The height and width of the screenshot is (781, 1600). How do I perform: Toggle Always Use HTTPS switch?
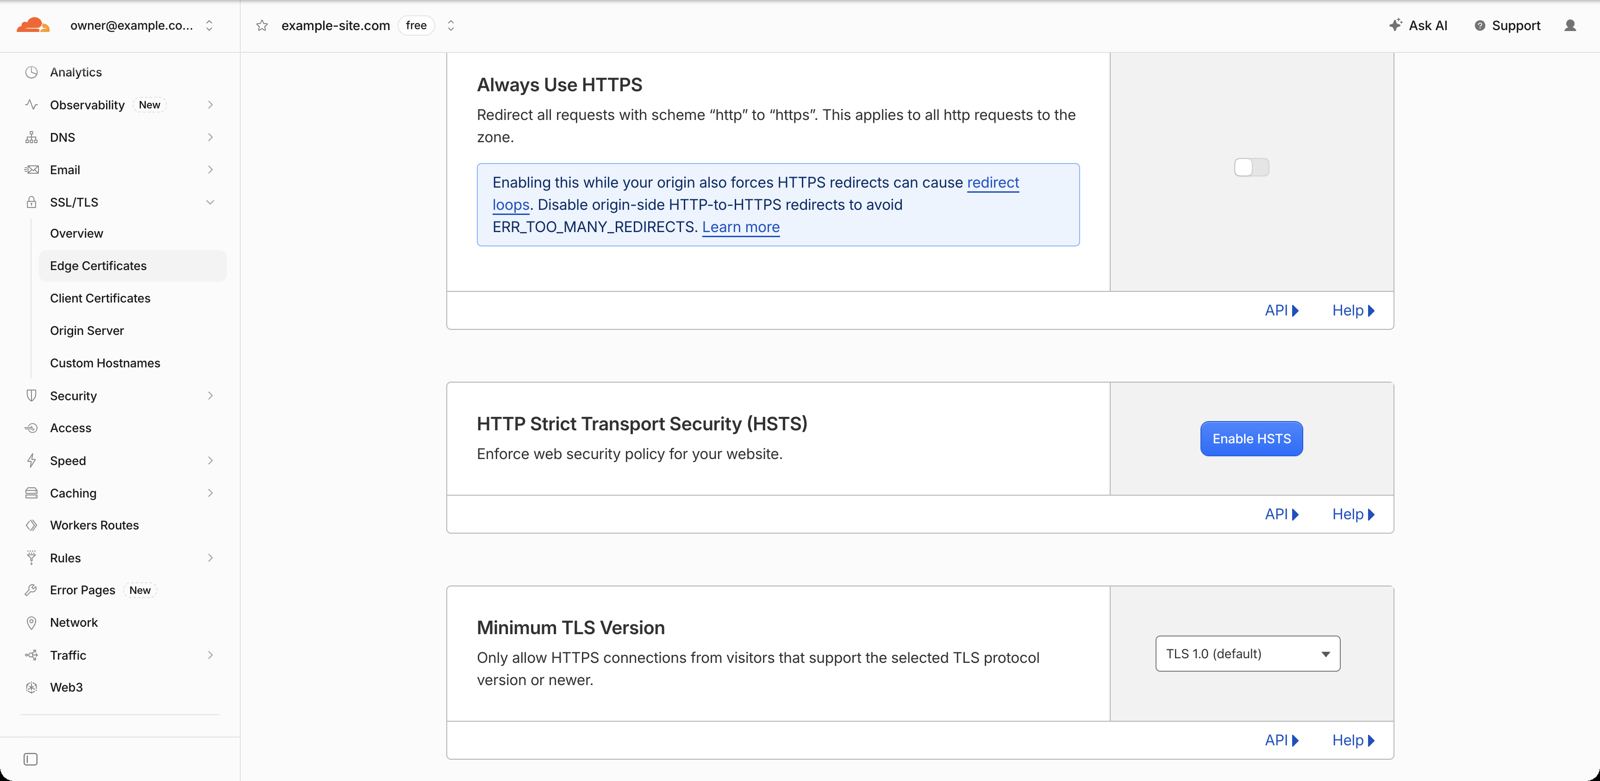(x=1252, y=167)
